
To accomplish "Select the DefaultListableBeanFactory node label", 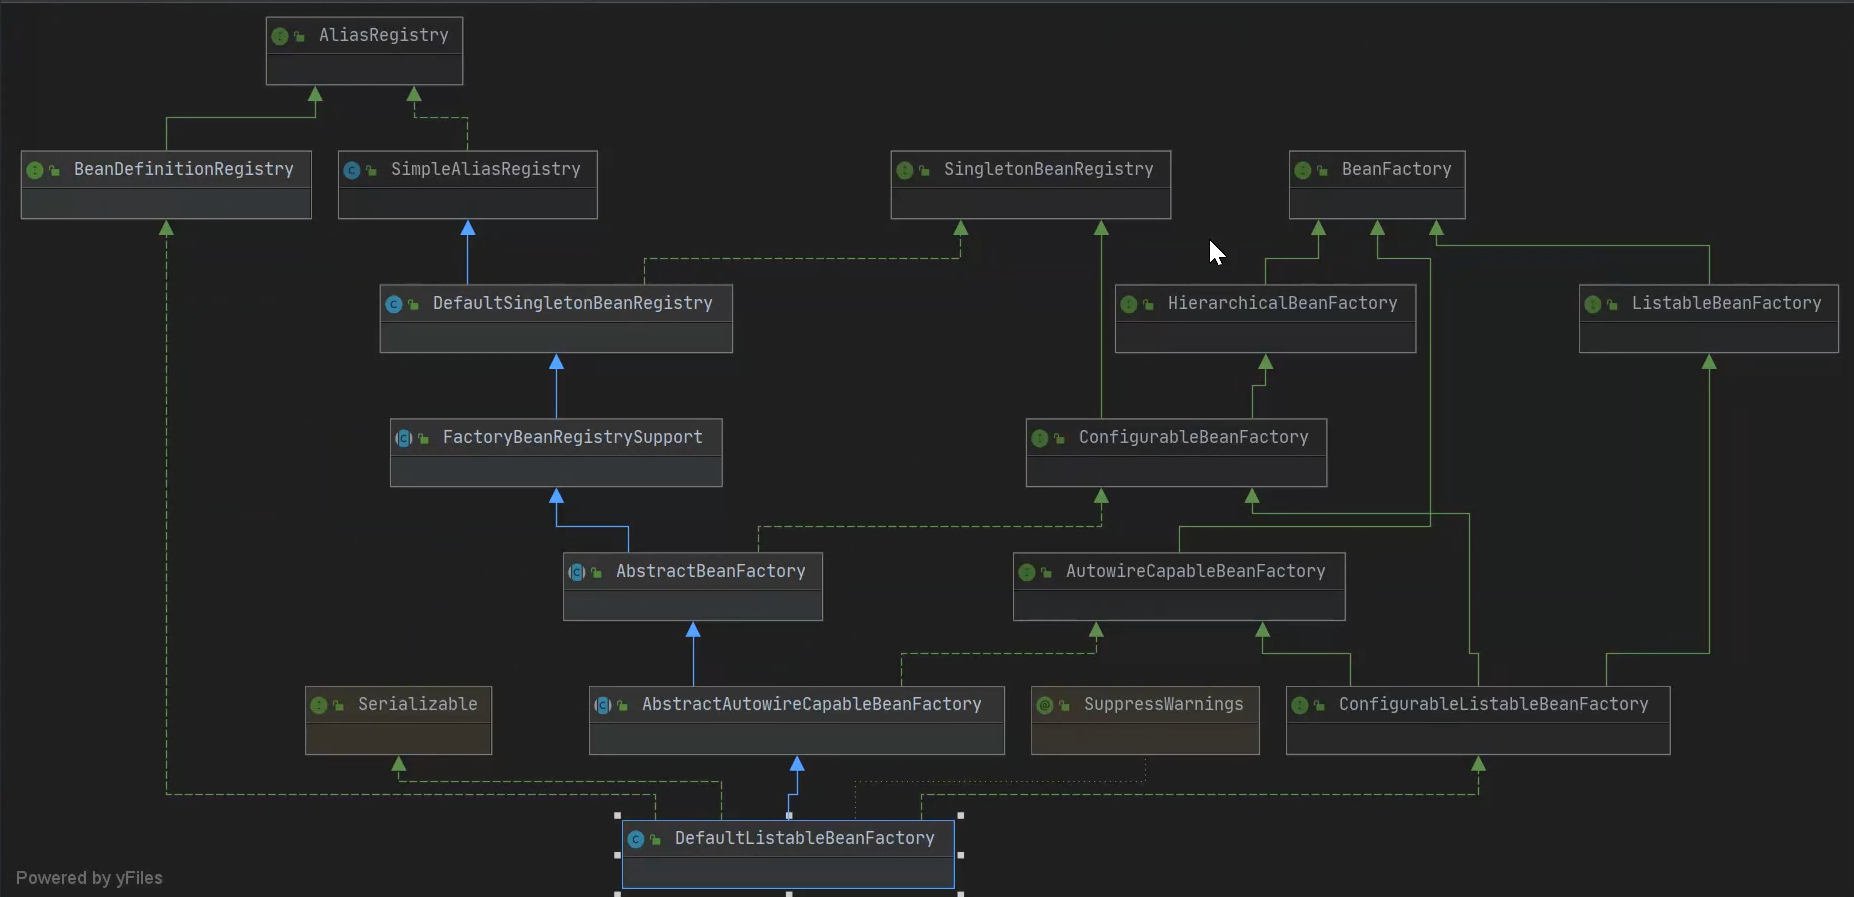I will [805, 838].
